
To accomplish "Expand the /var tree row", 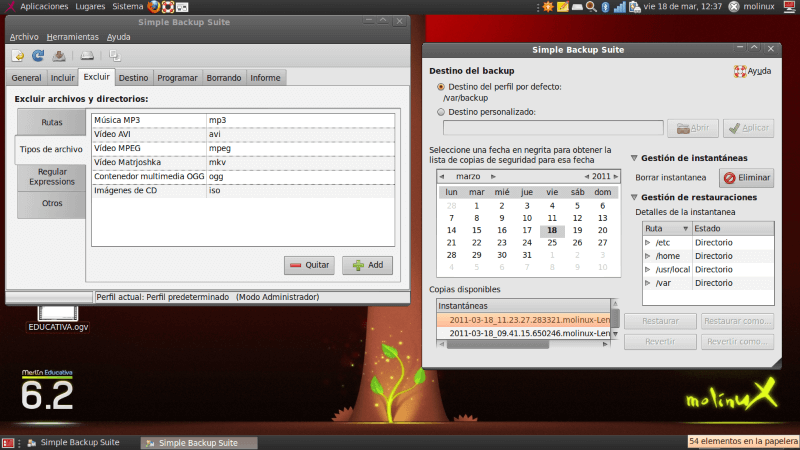I will pyautogui.click(x=647, y=283).
